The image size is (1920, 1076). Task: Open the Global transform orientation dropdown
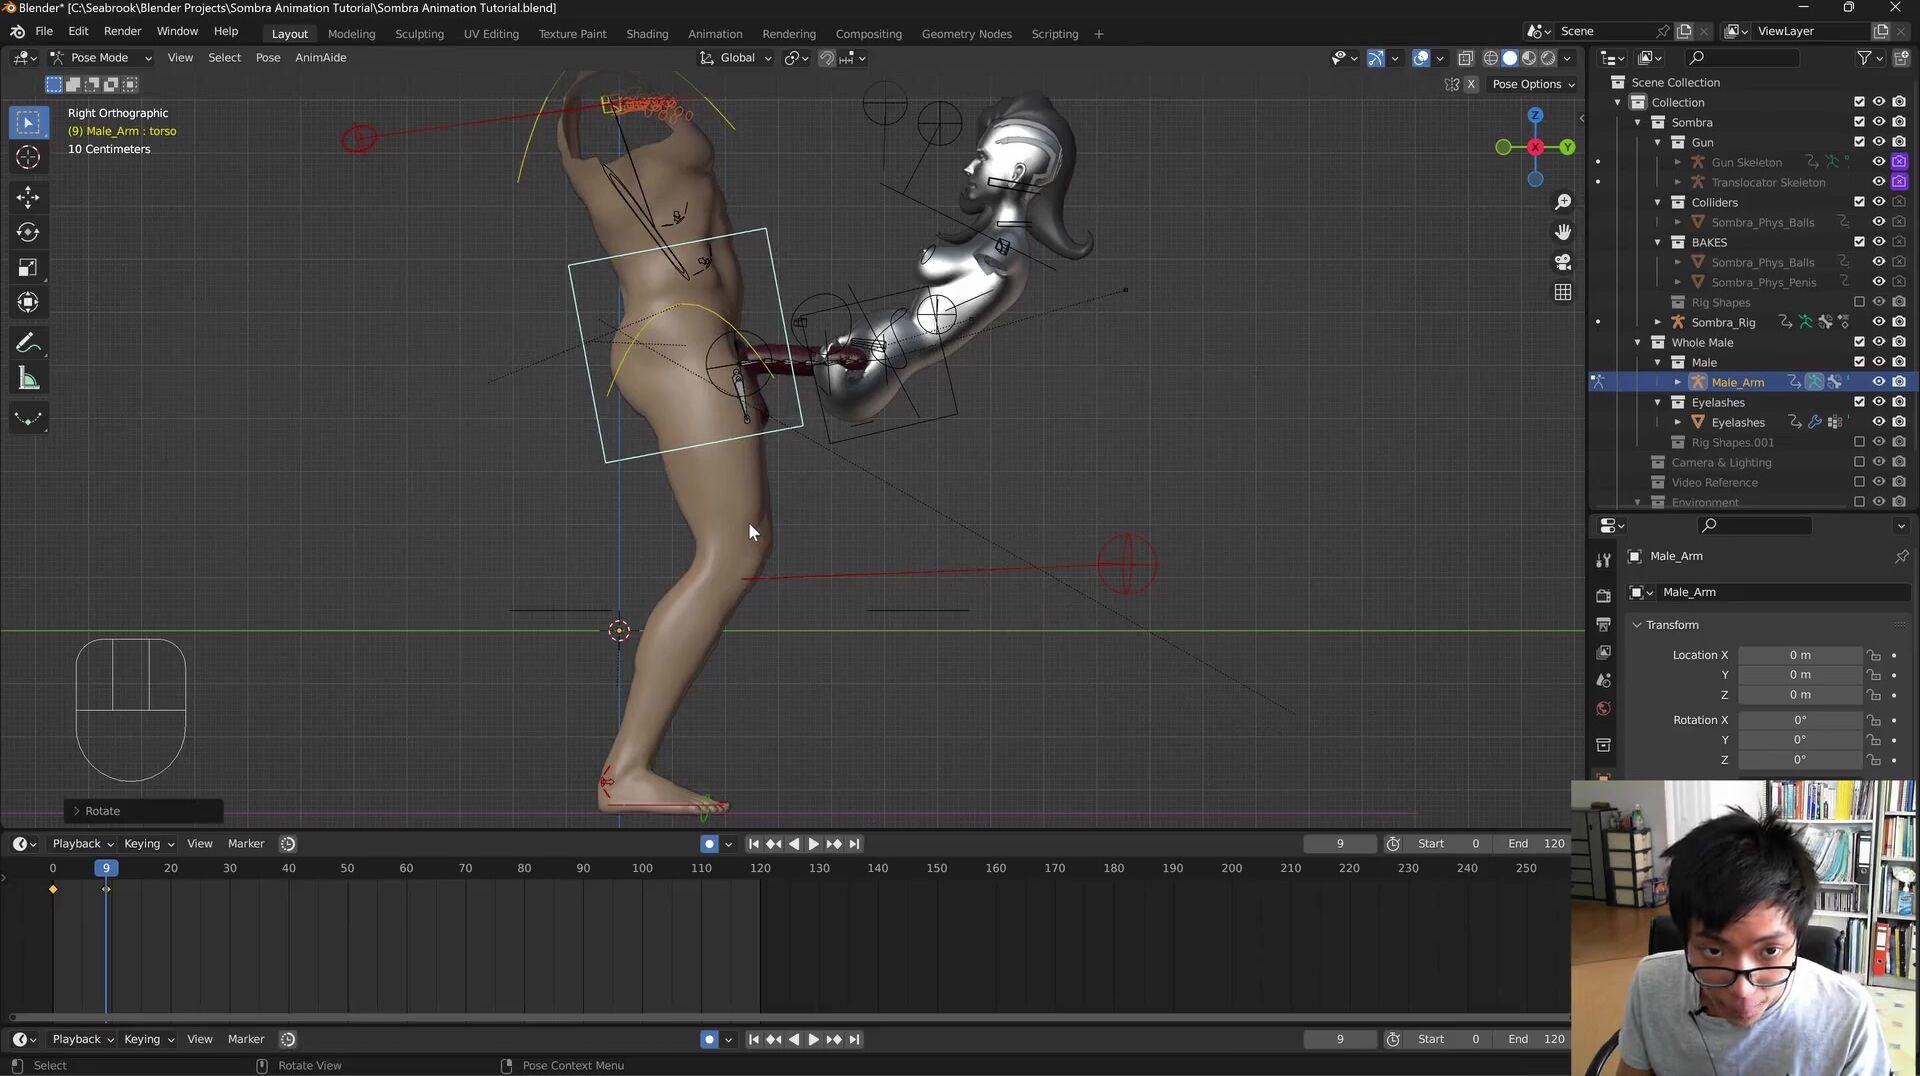click(737, 58)
